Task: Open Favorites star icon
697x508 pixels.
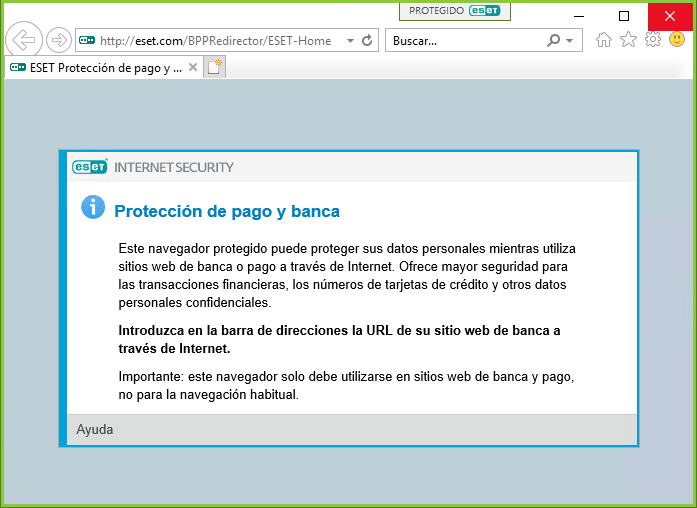Action: point(628,40)
